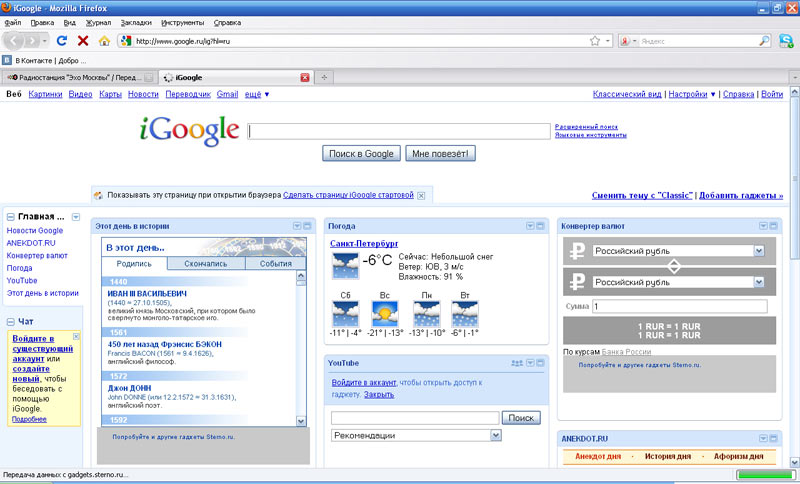Open a new tab with the plus button
The height and width of the screenshot is (484, 800).
coord(324,78)
